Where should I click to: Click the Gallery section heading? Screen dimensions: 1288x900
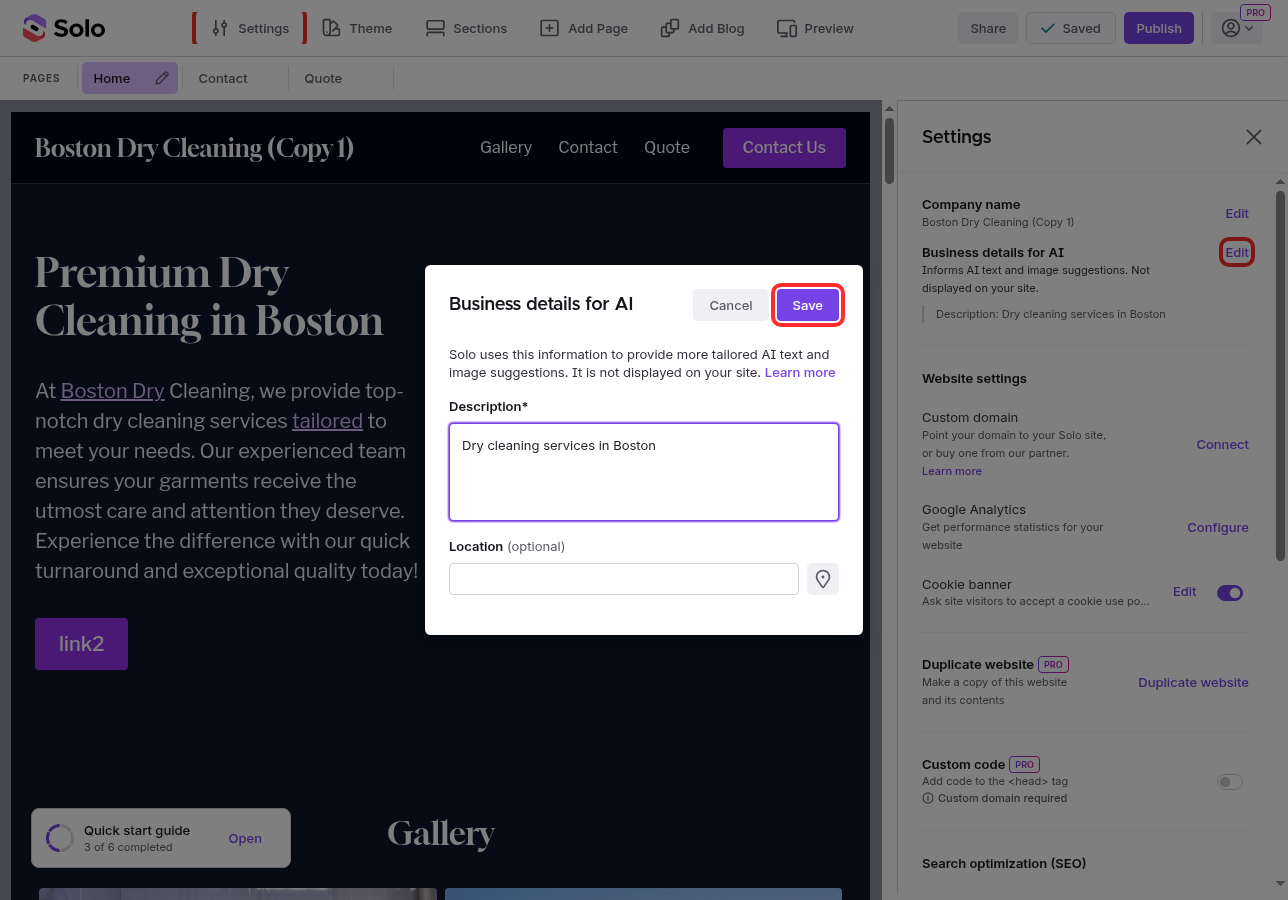coord(441,834)
